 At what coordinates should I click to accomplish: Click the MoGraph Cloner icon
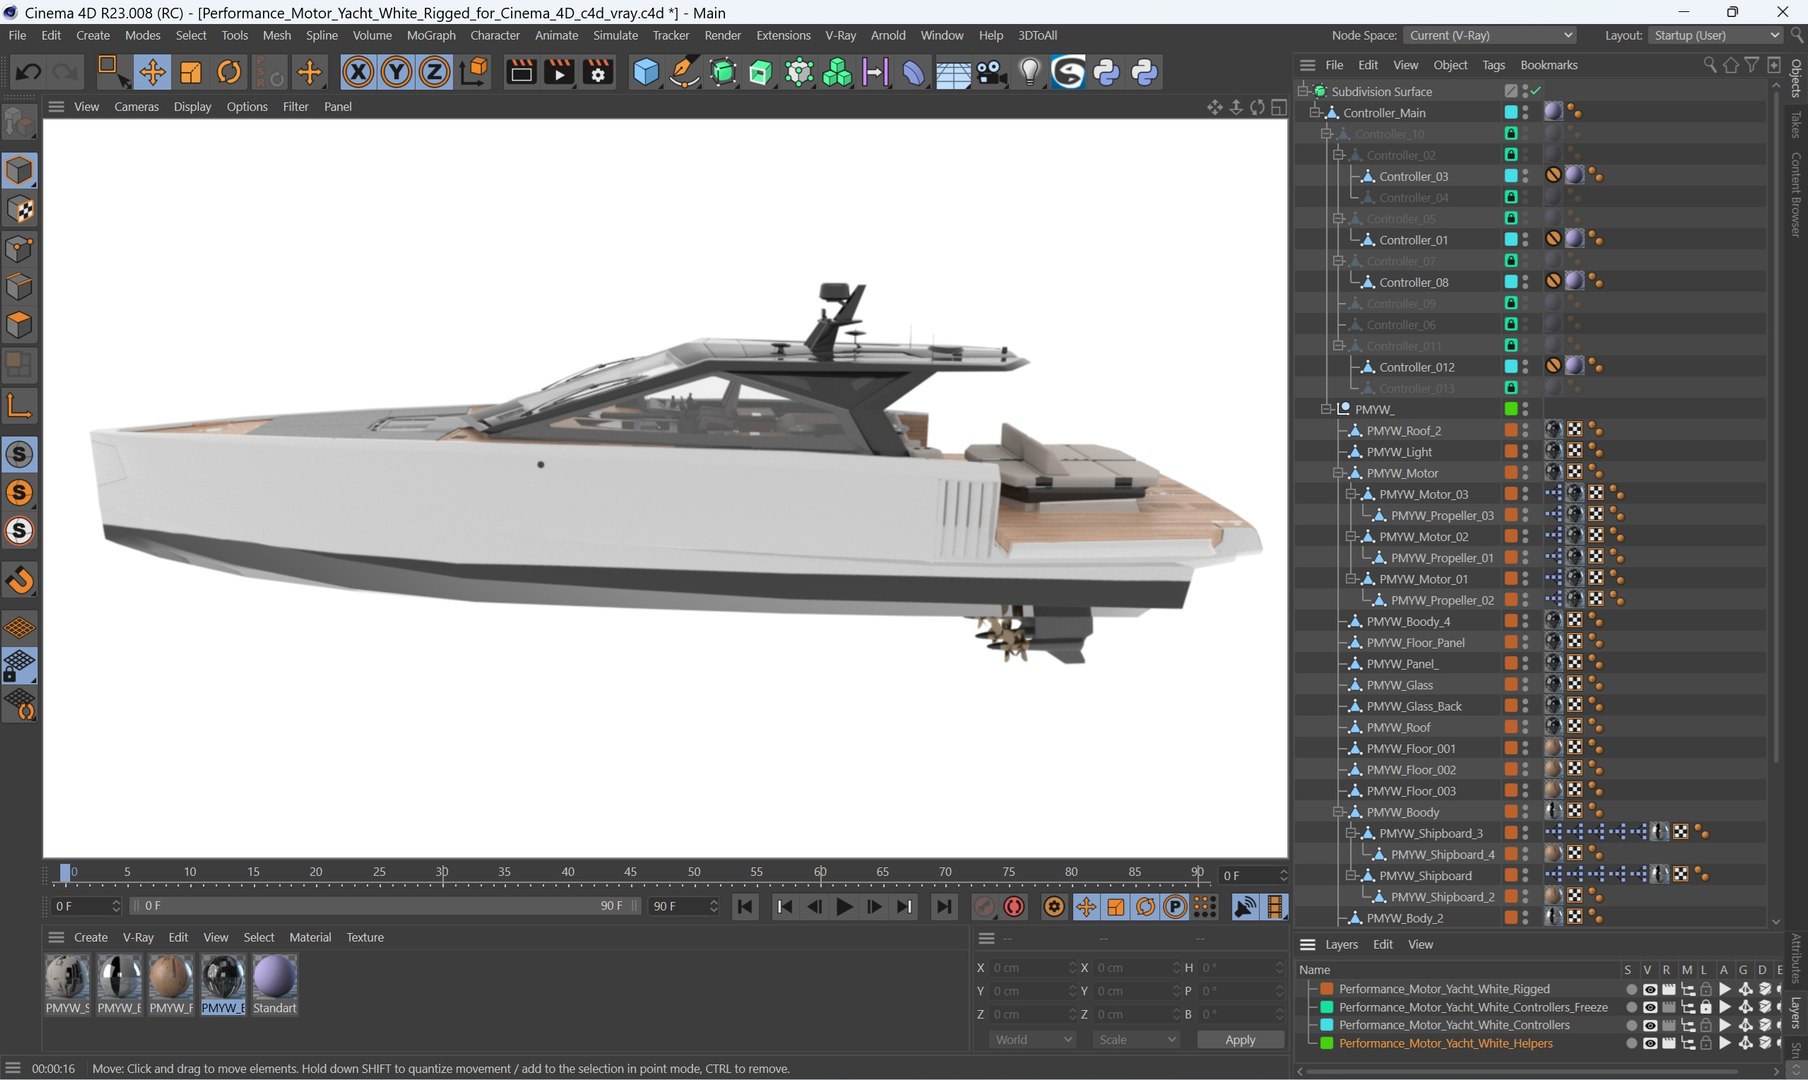coord(837,72)
